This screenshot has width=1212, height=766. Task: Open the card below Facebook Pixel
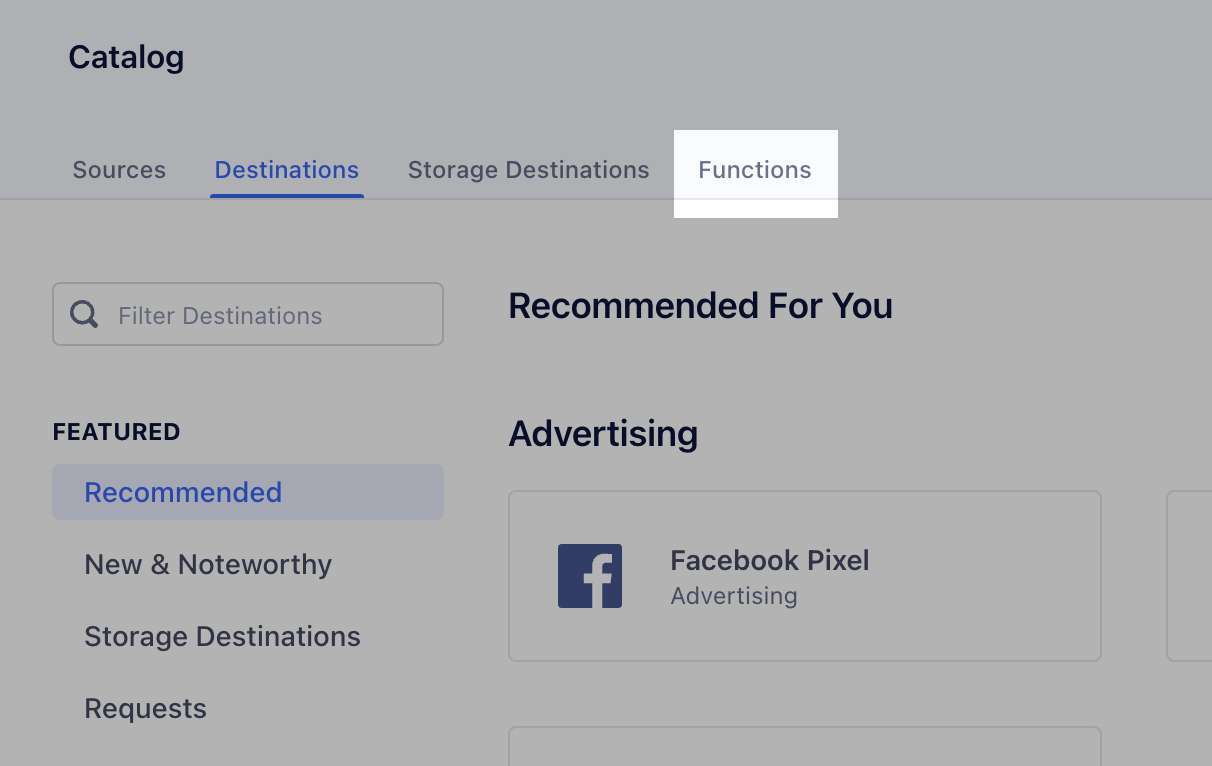tap(805, 746)
